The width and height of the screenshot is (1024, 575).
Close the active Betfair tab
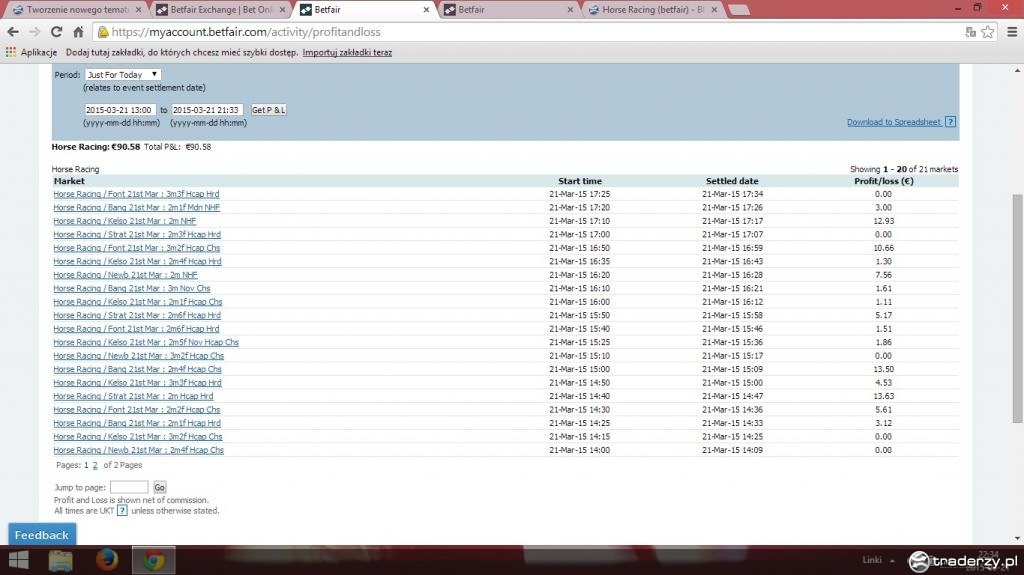426,10
